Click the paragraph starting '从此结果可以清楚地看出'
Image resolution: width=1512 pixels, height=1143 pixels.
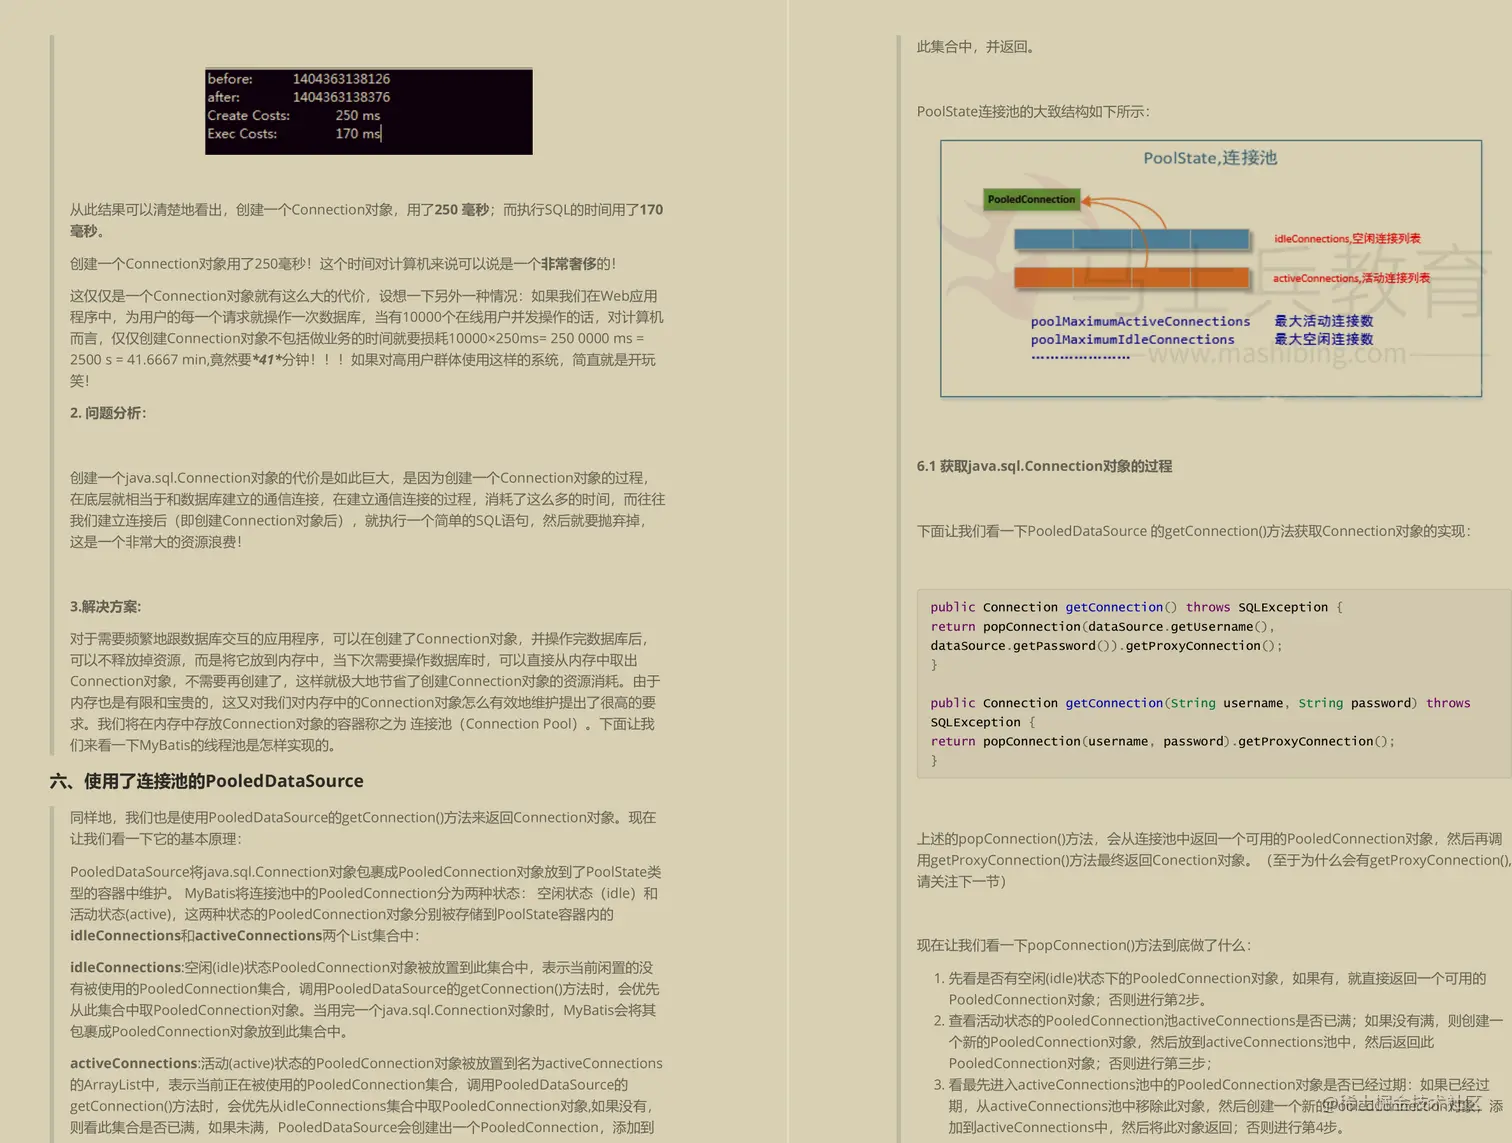pyautogui.click(x=366, y=220)
